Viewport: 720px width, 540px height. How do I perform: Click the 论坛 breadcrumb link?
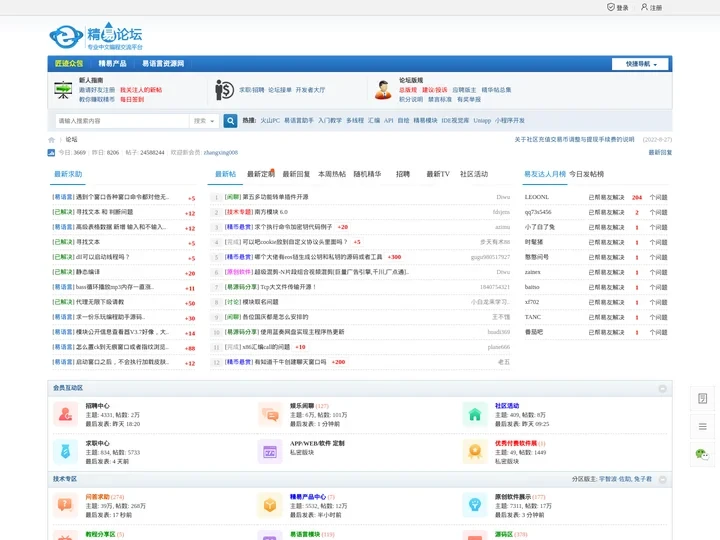click(71, 140)
